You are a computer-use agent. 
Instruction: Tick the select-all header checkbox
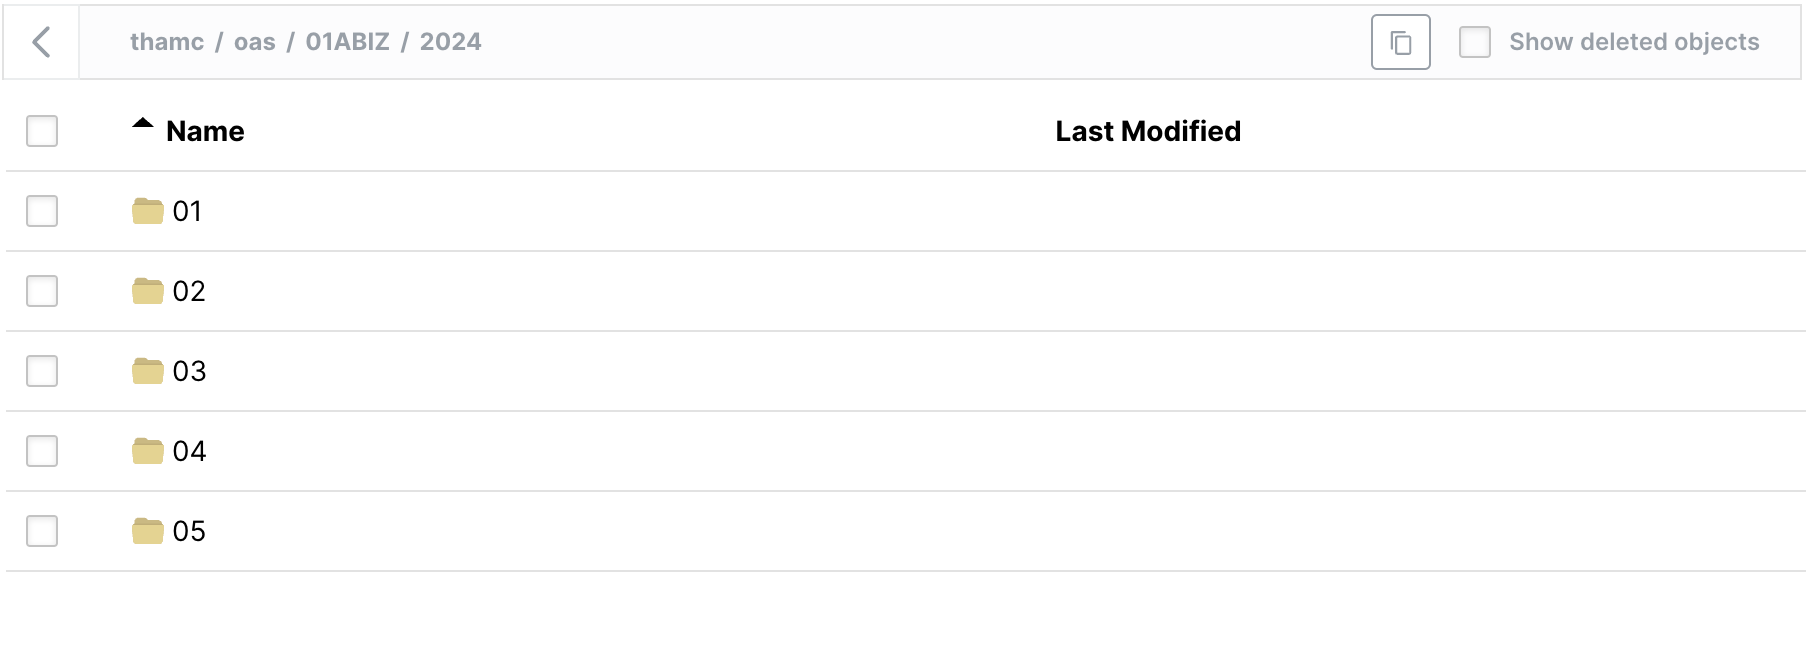[42, 131]
